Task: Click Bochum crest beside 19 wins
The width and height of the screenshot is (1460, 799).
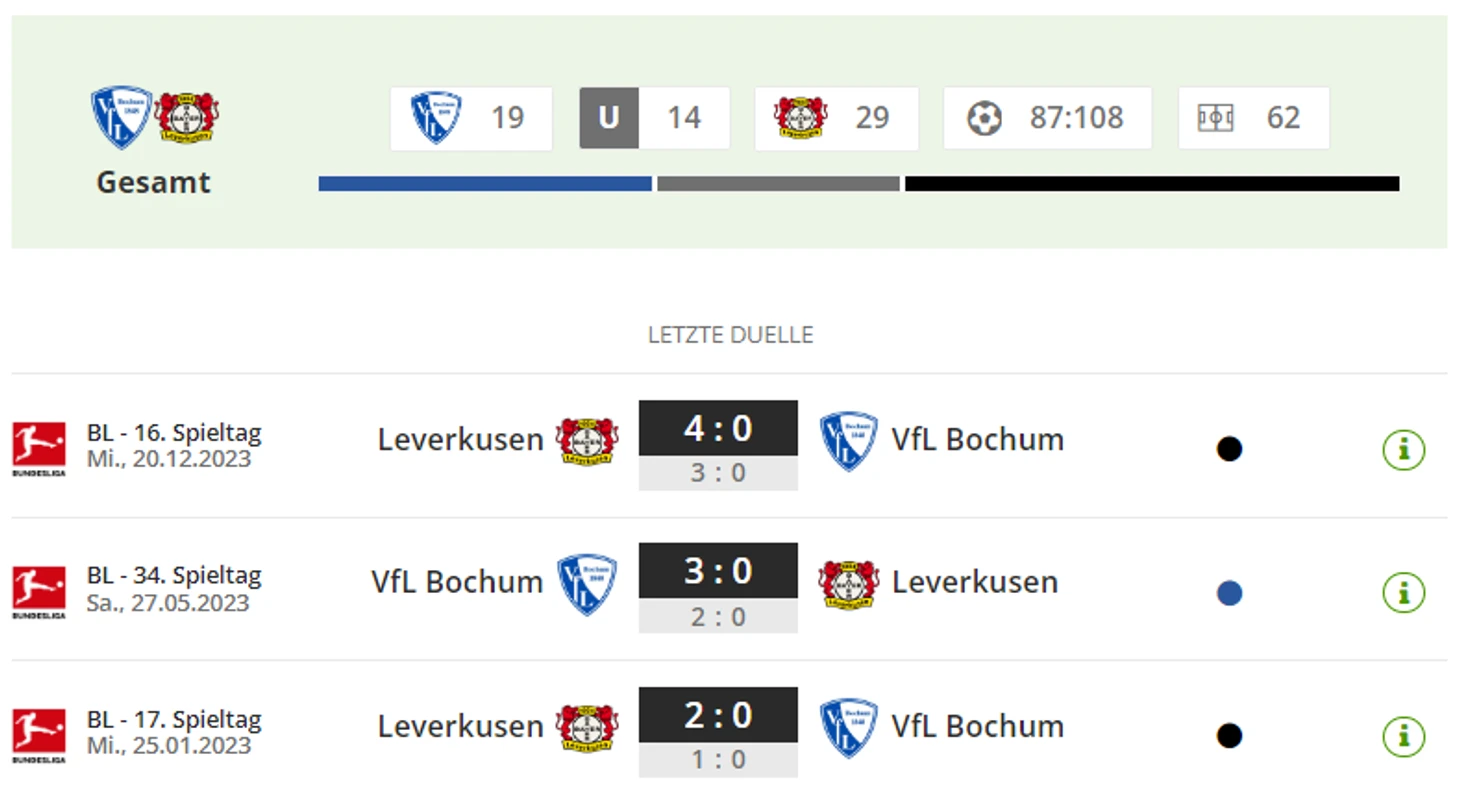Action: pyautogui.click(x=436, y=118)
